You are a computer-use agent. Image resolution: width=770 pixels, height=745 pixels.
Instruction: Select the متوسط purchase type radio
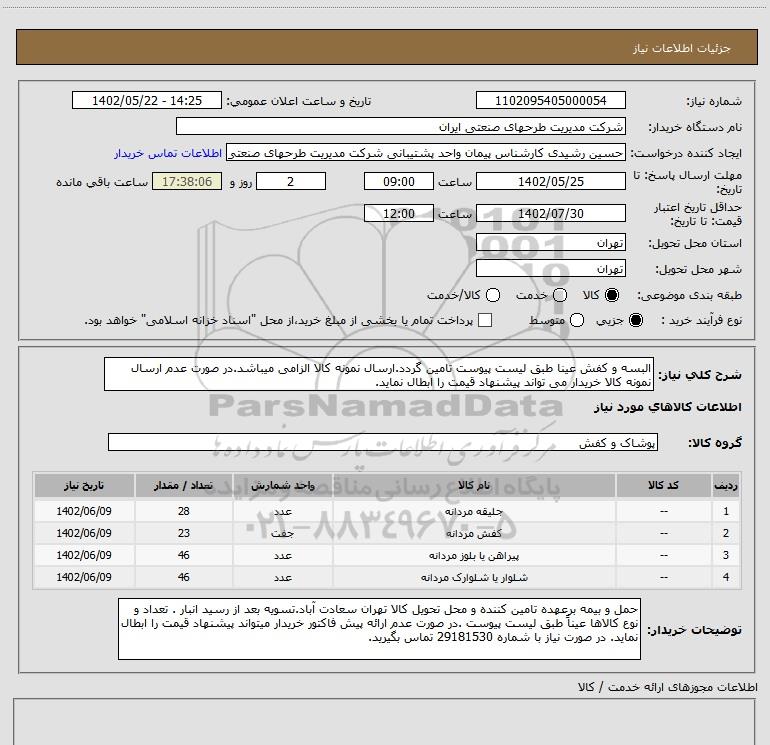point(576,320)
